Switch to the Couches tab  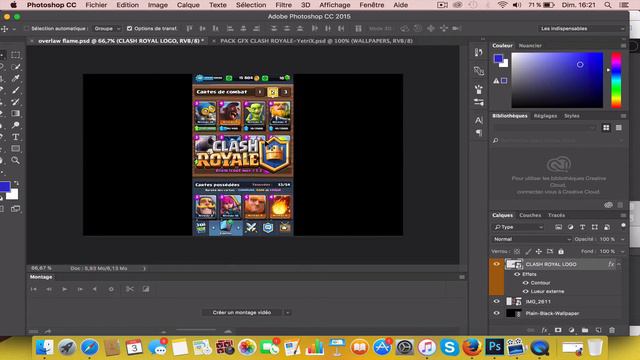(530, 215)
